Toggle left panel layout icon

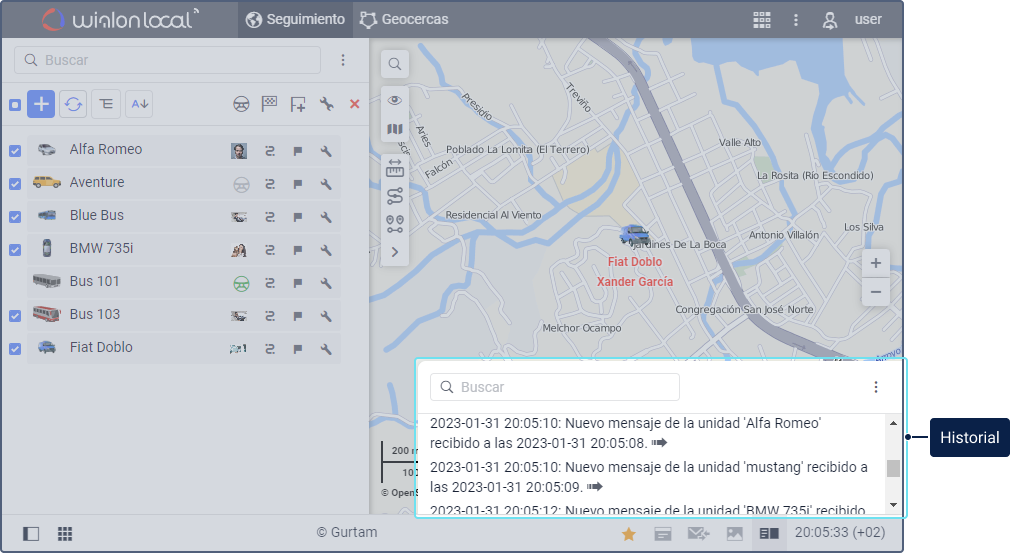coord(31,534)
